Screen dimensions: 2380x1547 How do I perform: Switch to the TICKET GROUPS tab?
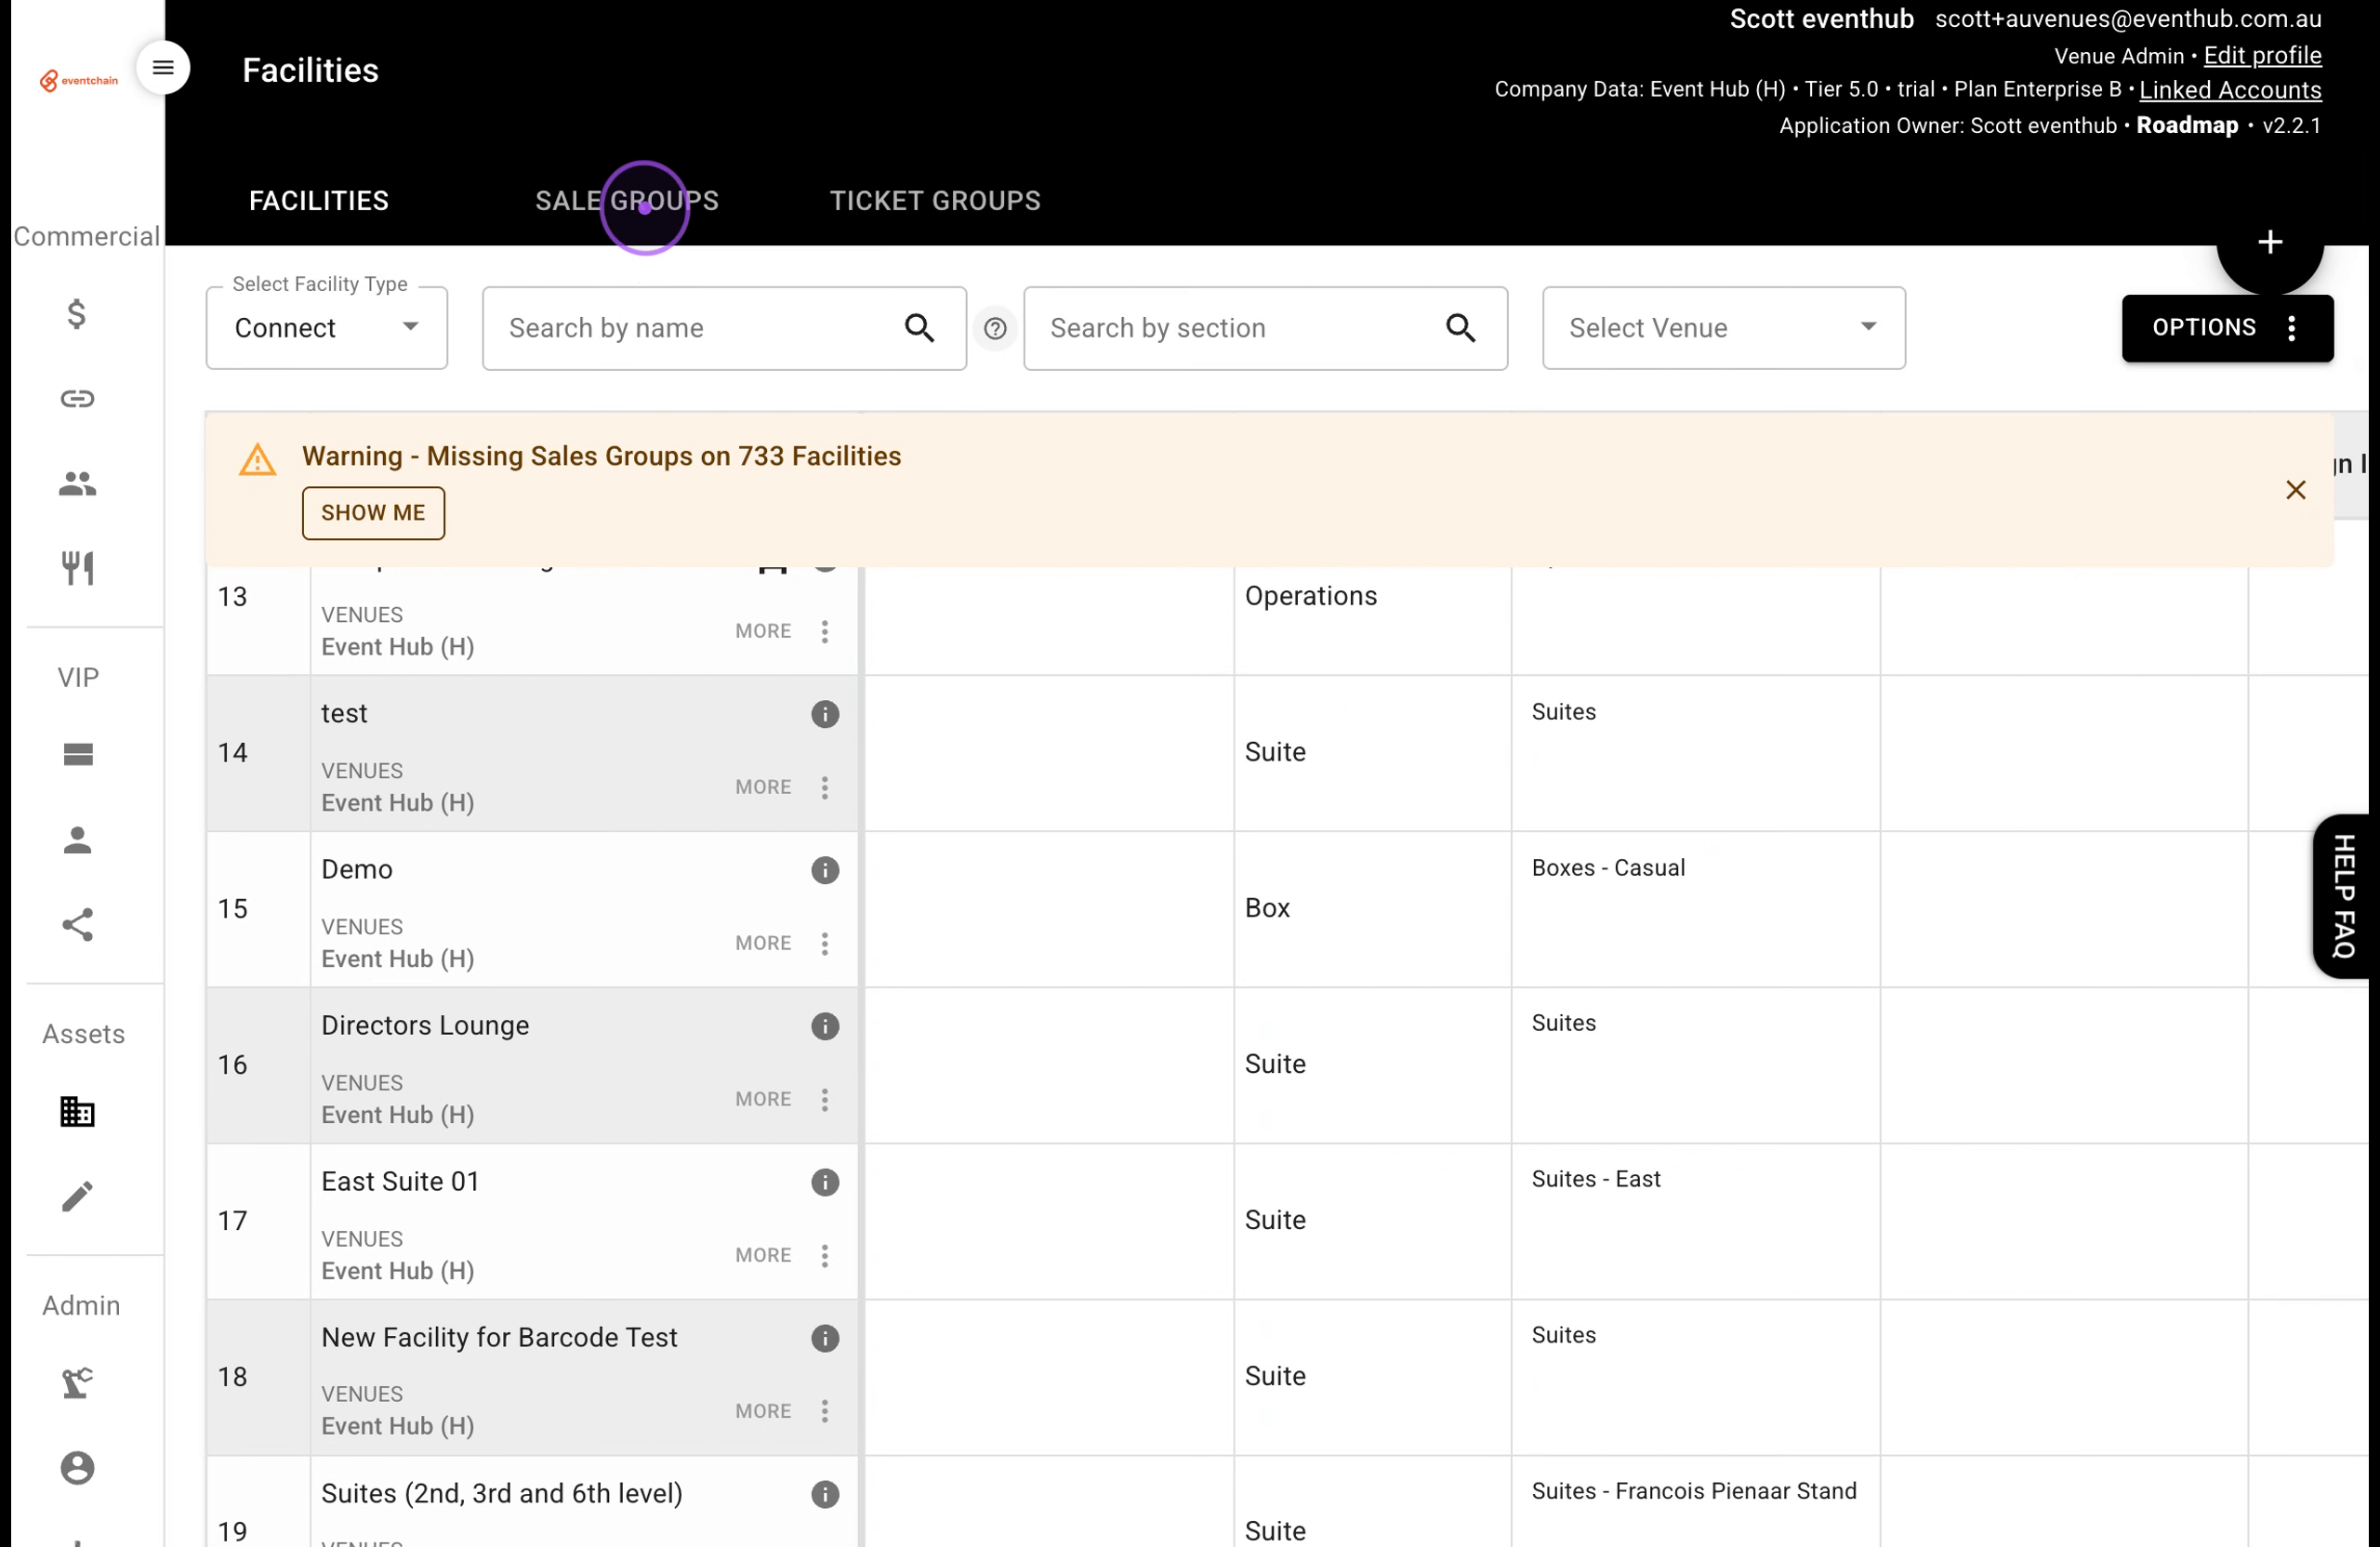(x=935, y=201)
